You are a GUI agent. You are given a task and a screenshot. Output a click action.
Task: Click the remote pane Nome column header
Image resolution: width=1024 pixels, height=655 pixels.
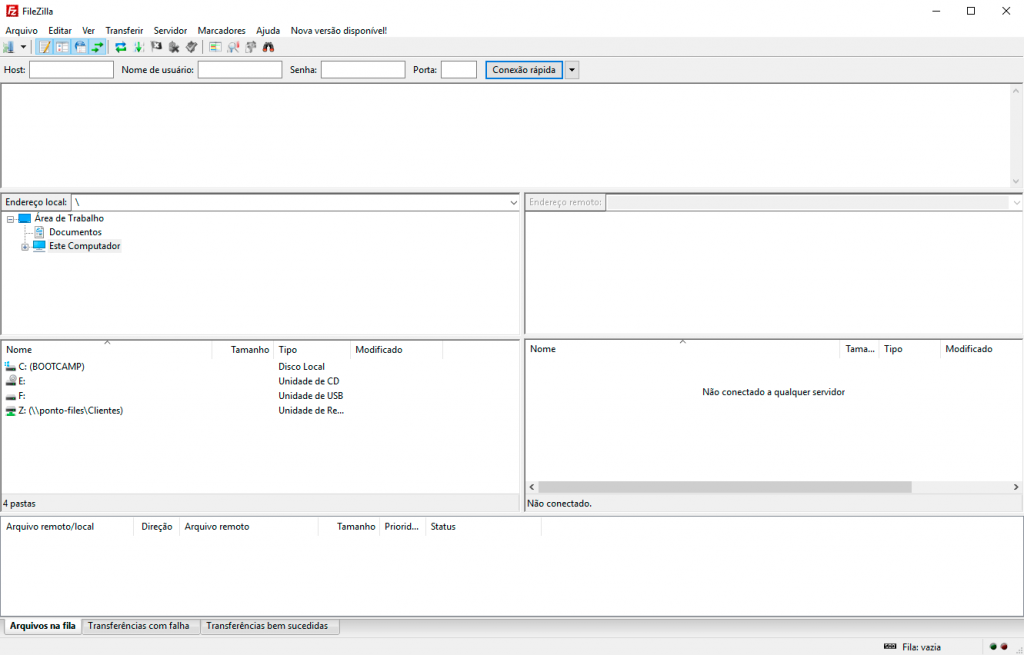coord(682,349)
